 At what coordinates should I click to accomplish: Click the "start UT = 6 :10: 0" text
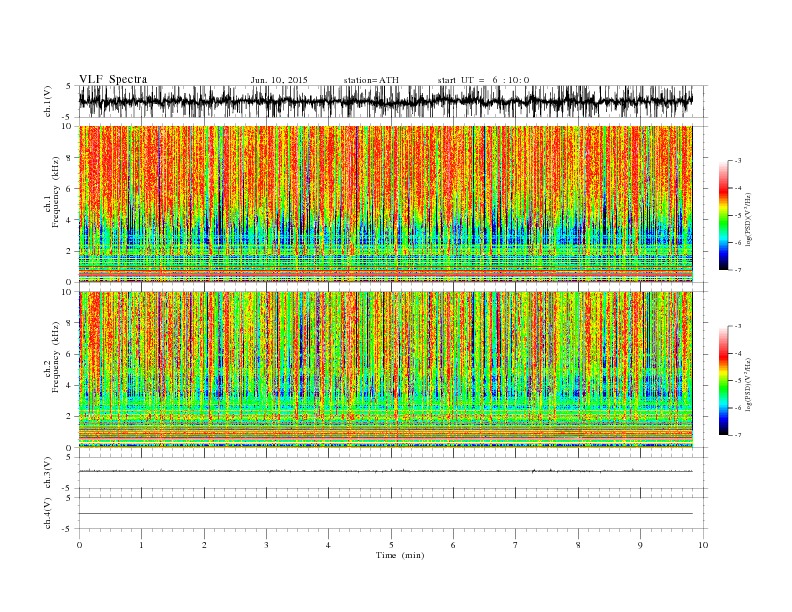pos(483,80)
